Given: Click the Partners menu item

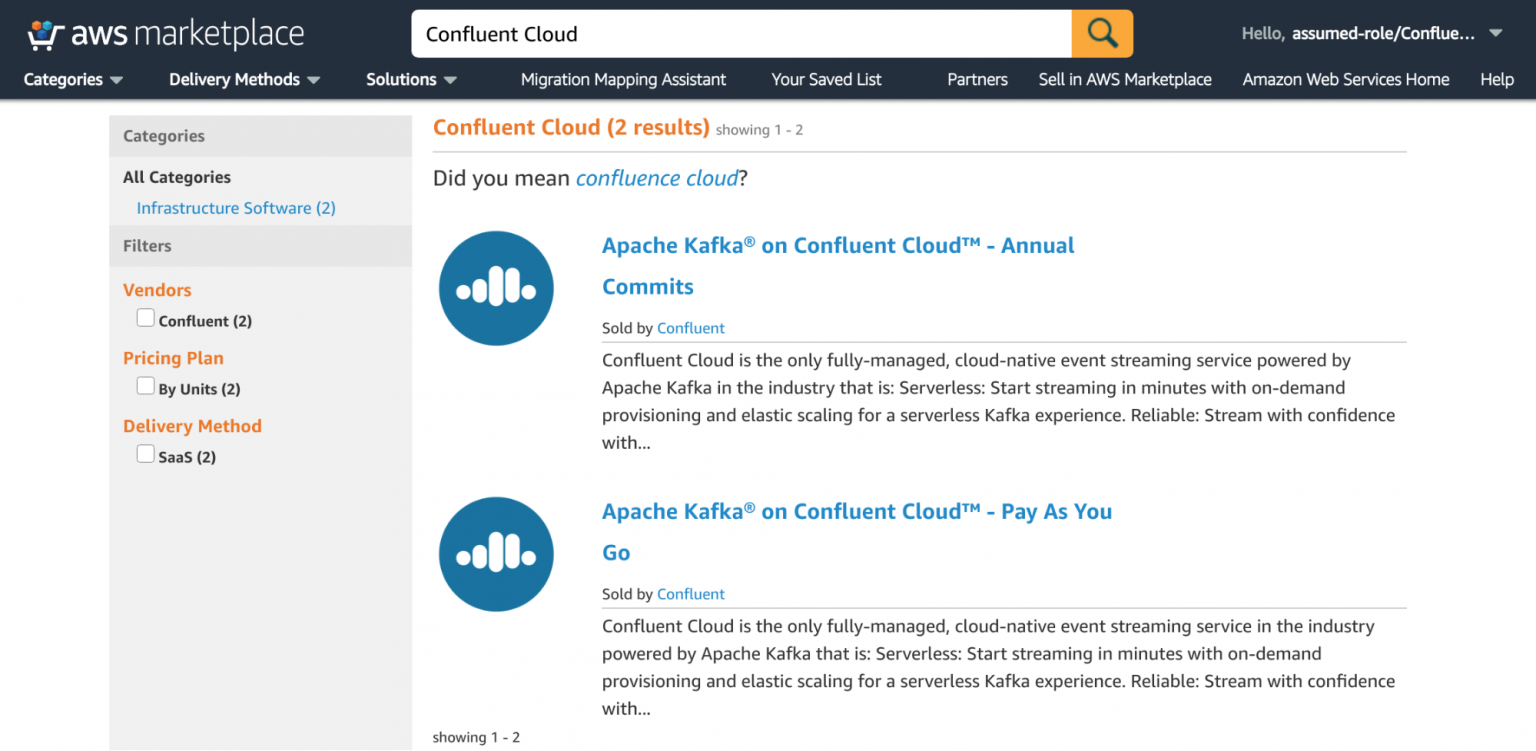Looking at the screenshot, I should (x=977, y=79).
